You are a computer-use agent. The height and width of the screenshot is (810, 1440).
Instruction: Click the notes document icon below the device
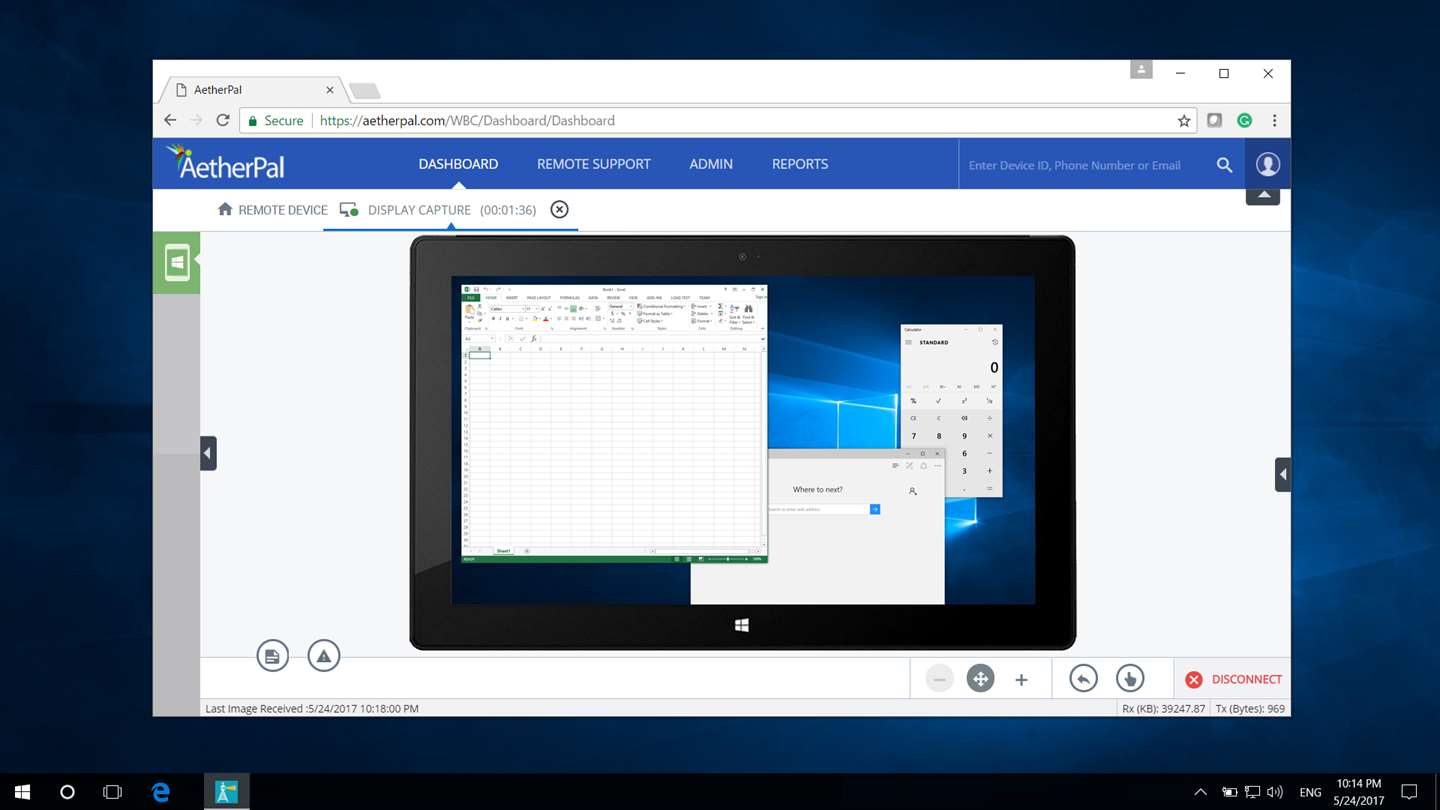272,656
